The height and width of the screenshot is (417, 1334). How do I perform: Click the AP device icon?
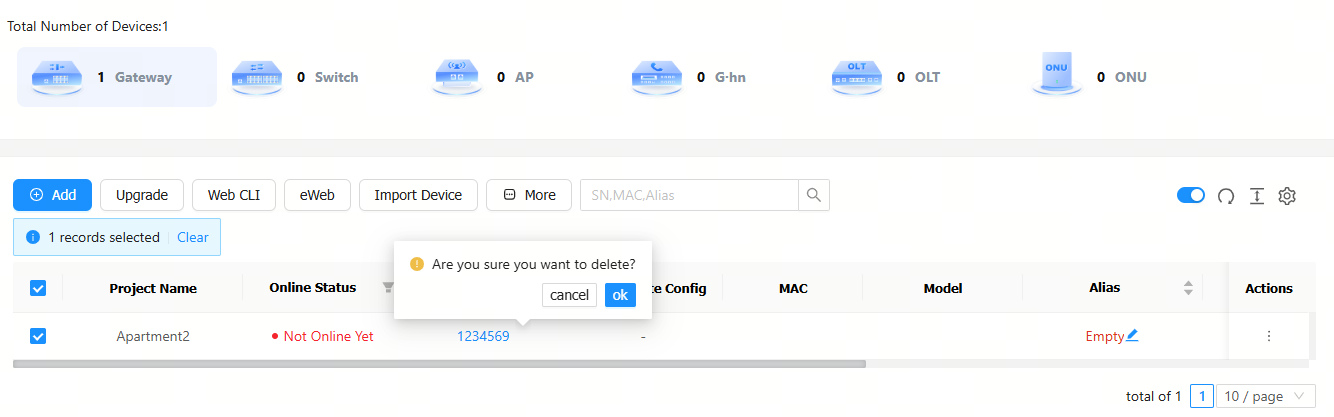click(x=457, y=77)
